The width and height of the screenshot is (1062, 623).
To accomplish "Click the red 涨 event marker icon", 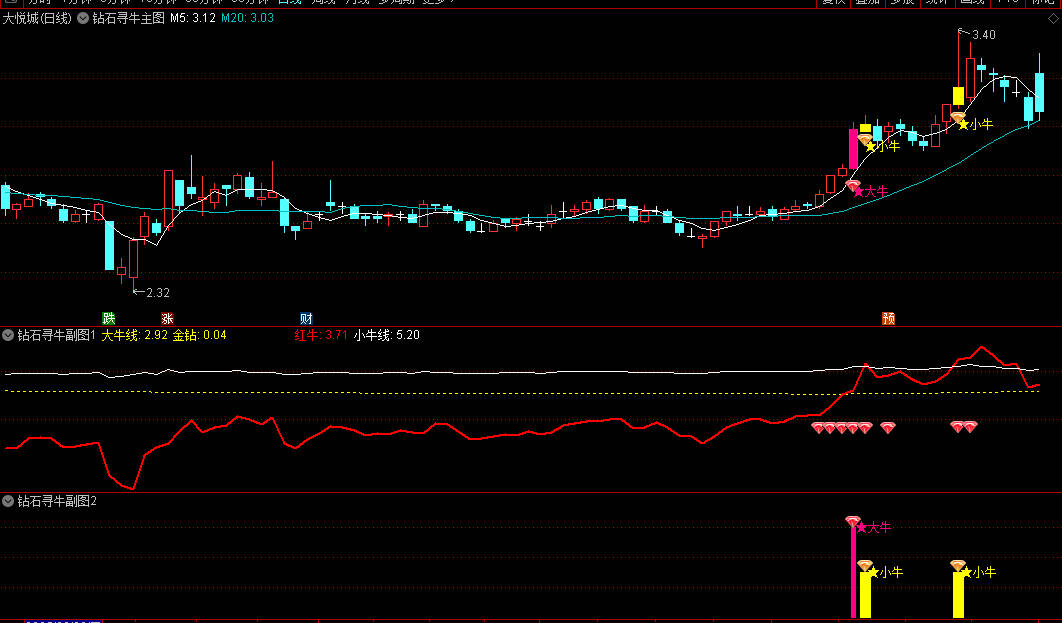I will coord(167,318).
